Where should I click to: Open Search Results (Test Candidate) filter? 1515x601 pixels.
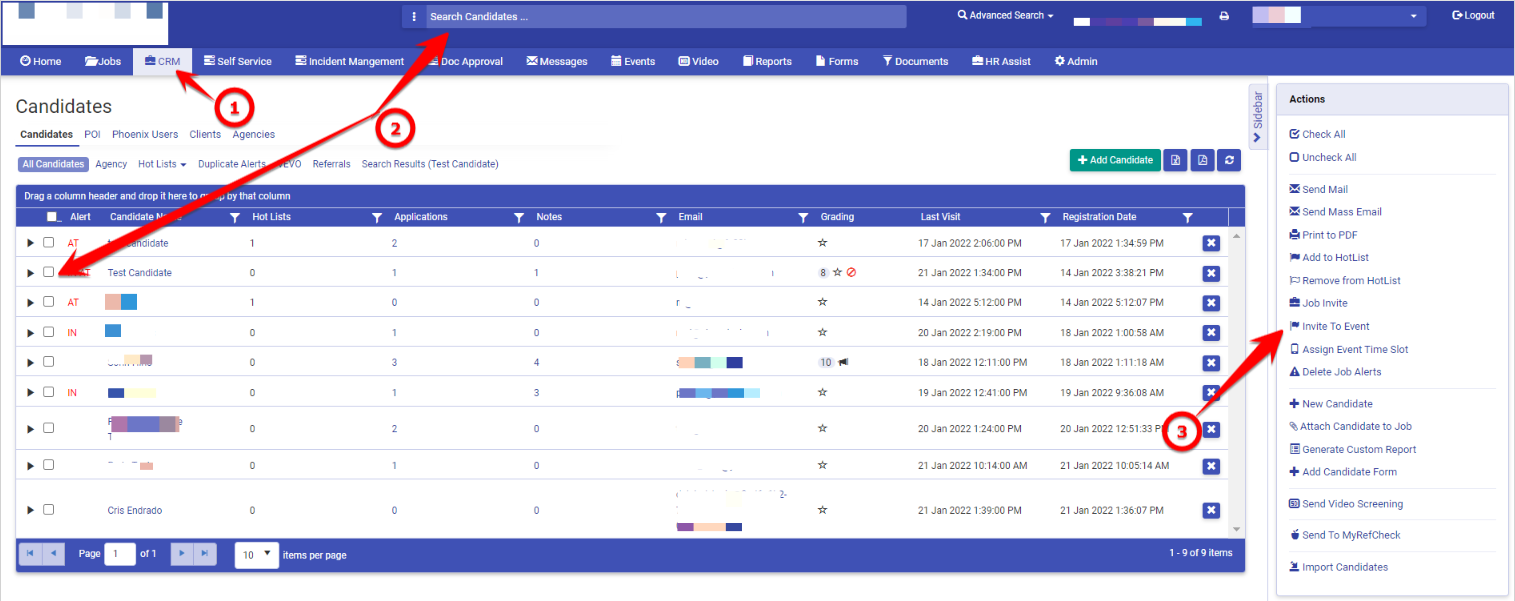[430, 164]
